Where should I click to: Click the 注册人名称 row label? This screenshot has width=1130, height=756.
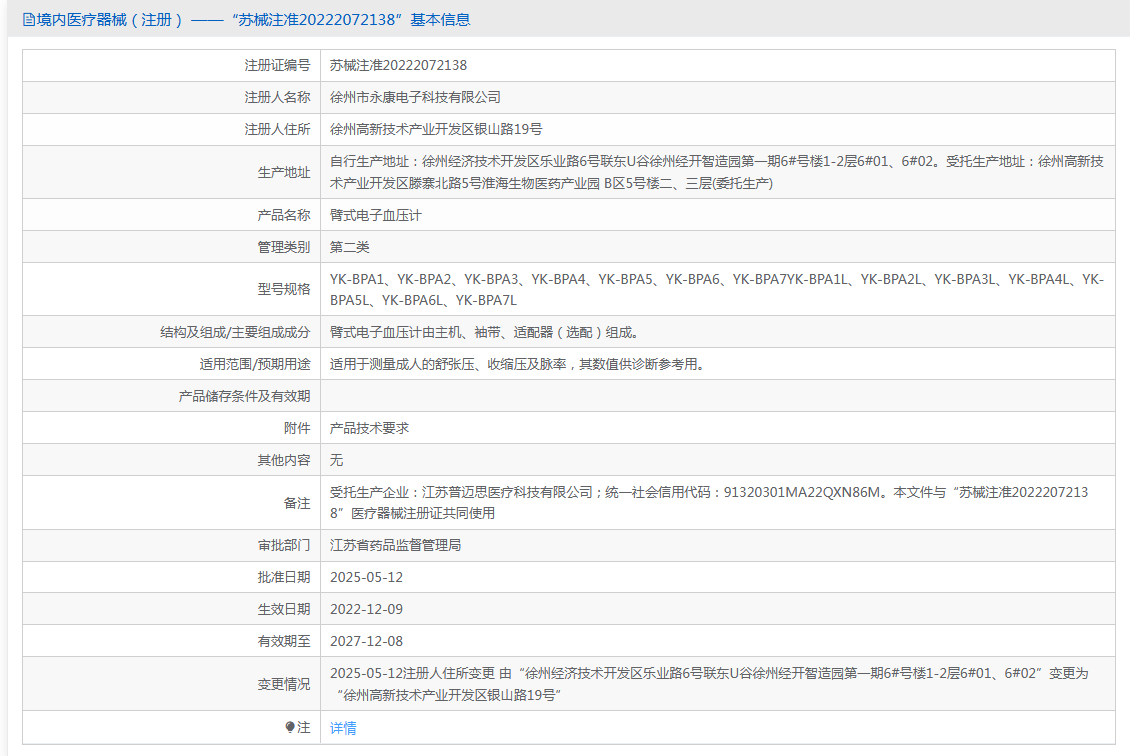click(x=277, y=97)
